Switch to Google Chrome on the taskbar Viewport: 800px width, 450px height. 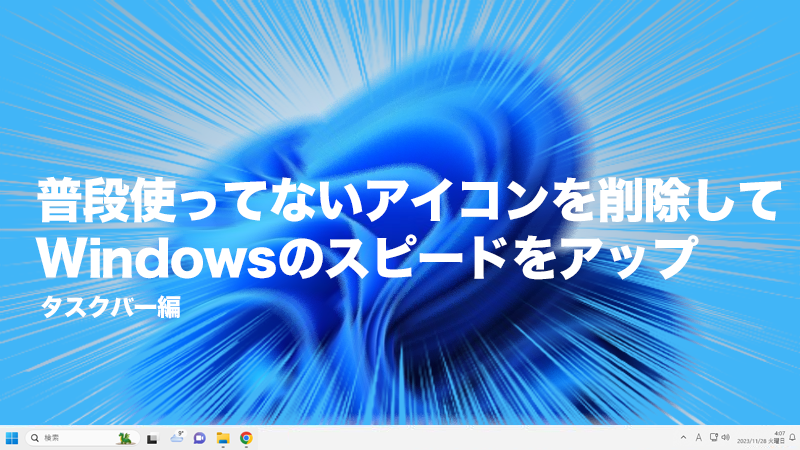(246, 438)
